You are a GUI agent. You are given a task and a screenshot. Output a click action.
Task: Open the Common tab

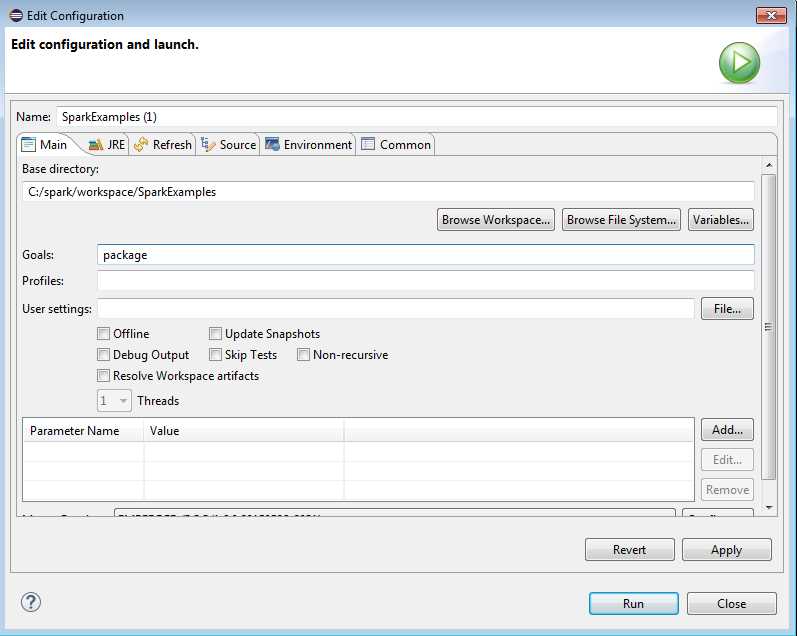pyautogui.click(x=396, y=145)
